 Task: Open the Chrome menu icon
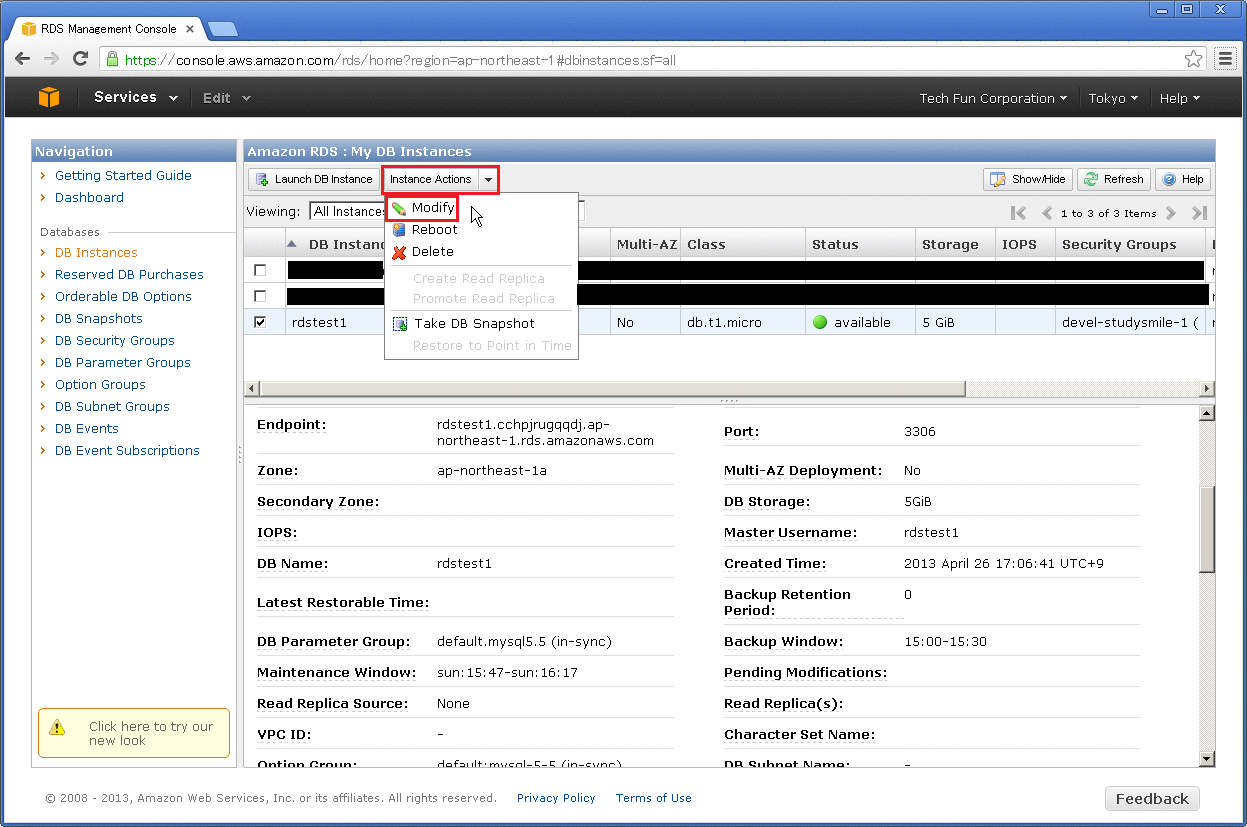coord(1225,59)
